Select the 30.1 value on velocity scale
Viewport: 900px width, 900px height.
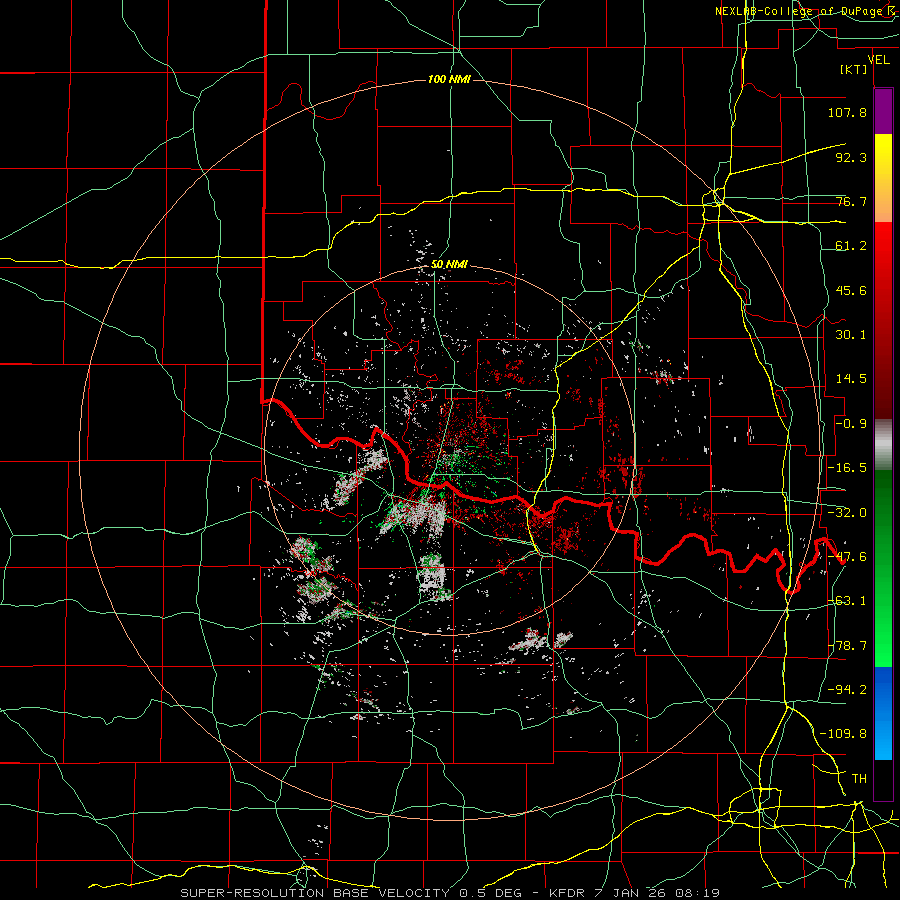pyautogui.click(x=851, y=335)
